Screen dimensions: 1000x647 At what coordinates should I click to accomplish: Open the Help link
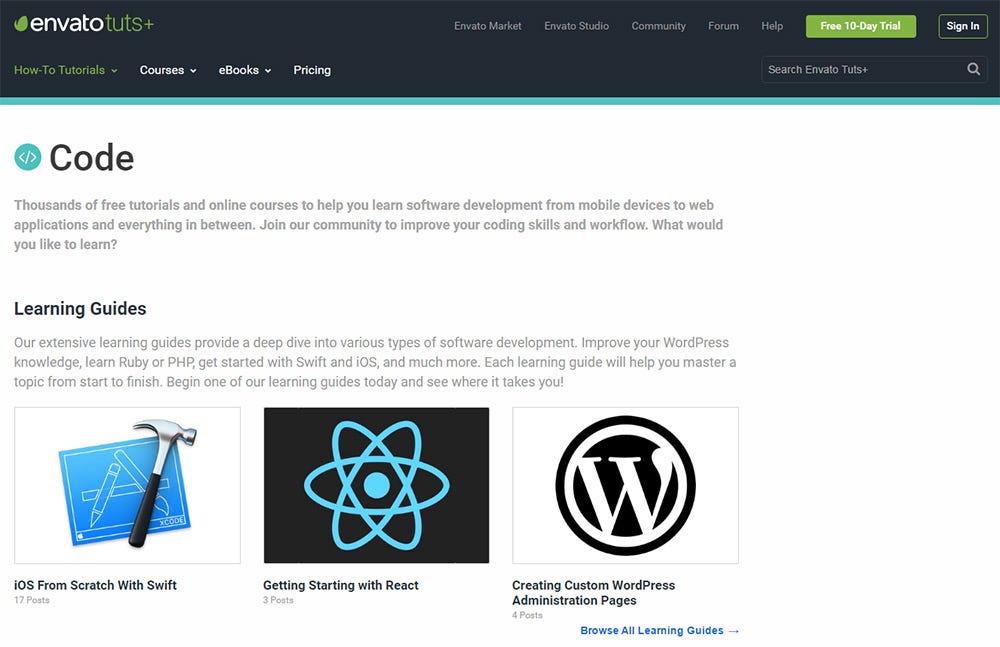772,26
